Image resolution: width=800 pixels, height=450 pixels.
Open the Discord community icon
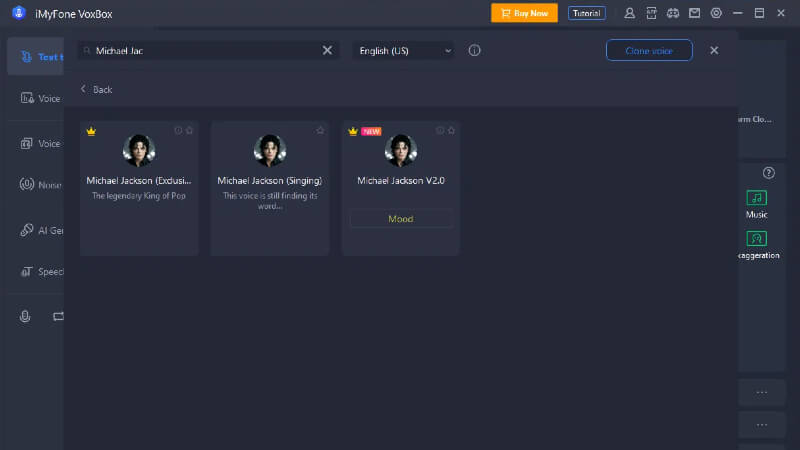(673, 13)
